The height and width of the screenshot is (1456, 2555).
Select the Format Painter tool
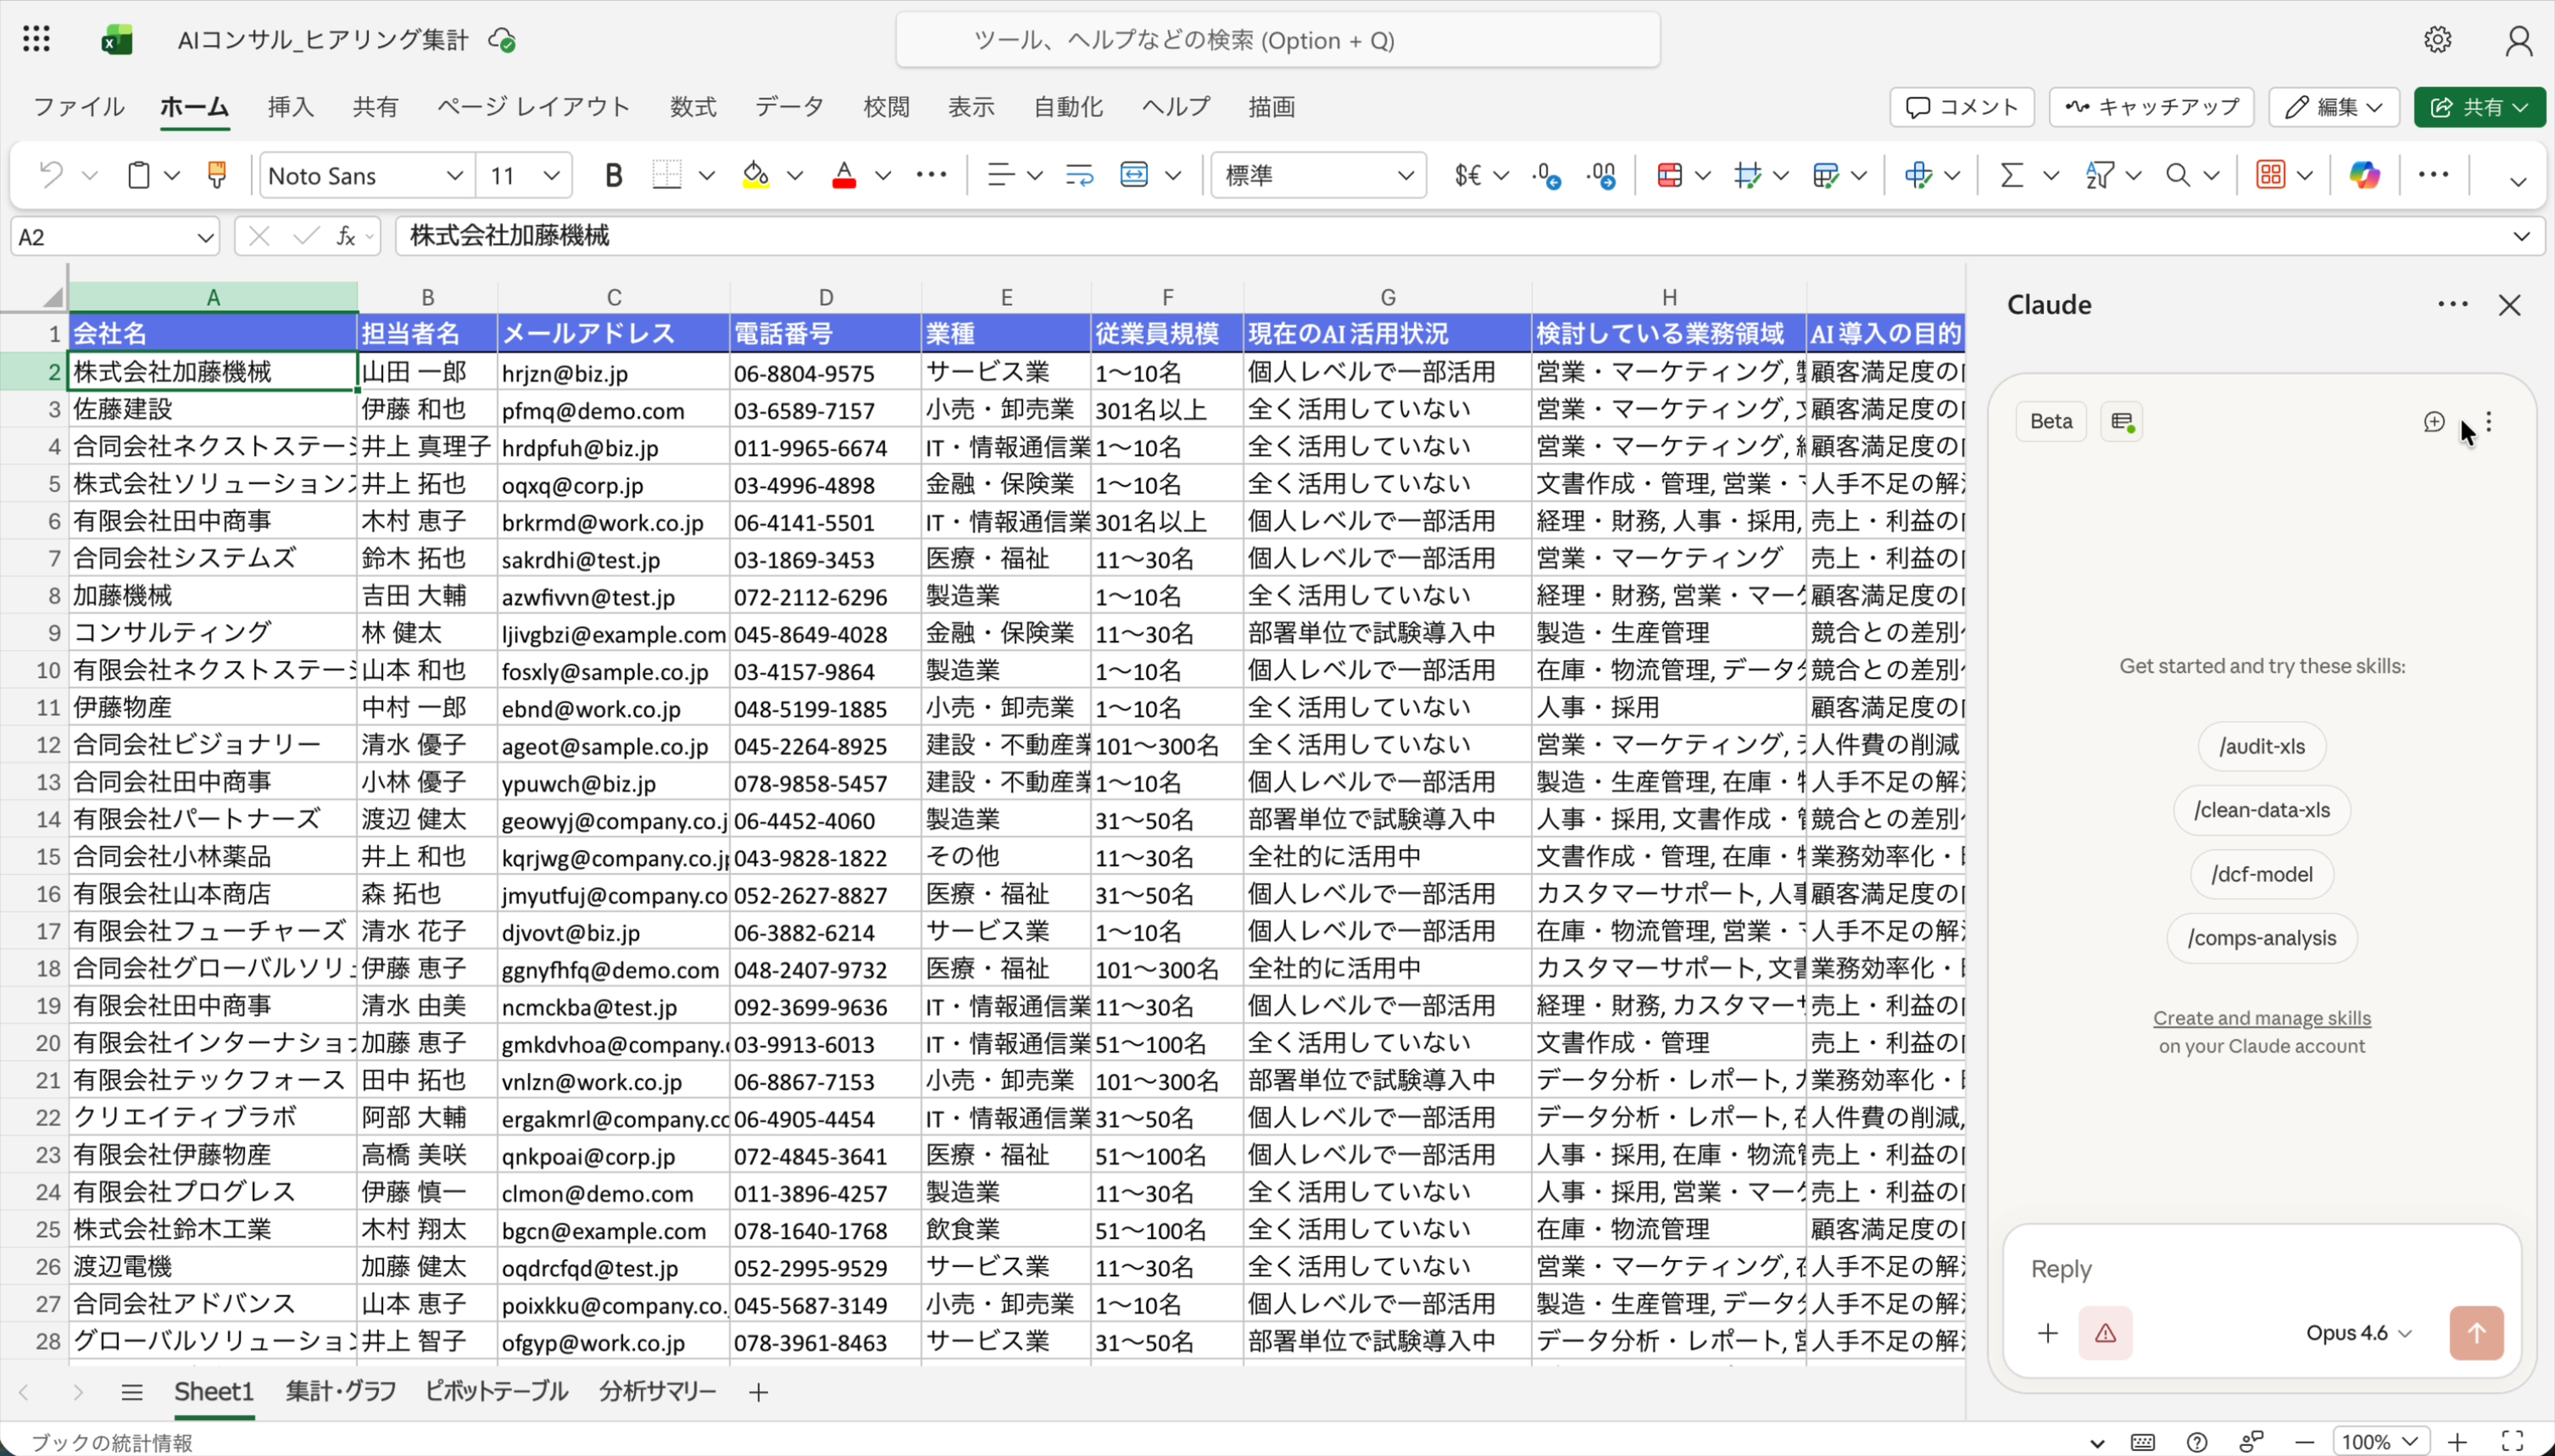click(x=218, y=175)
